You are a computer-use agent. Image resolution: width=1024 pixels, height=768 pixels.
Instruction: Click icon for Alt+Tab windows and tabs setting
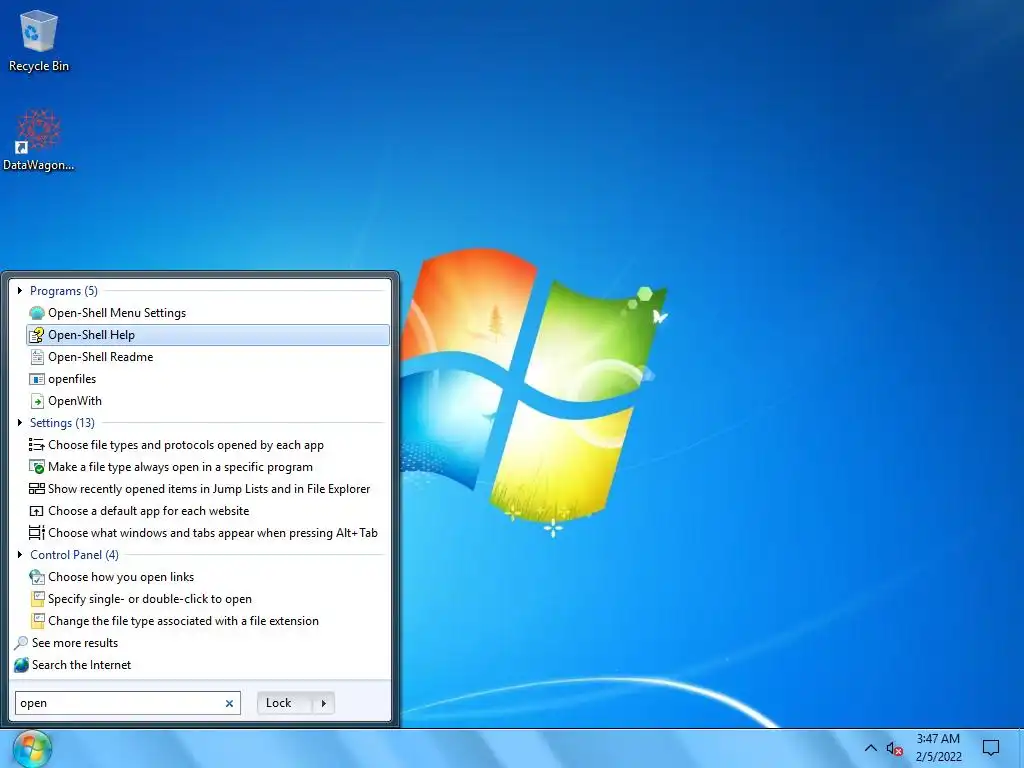point(37,533)
